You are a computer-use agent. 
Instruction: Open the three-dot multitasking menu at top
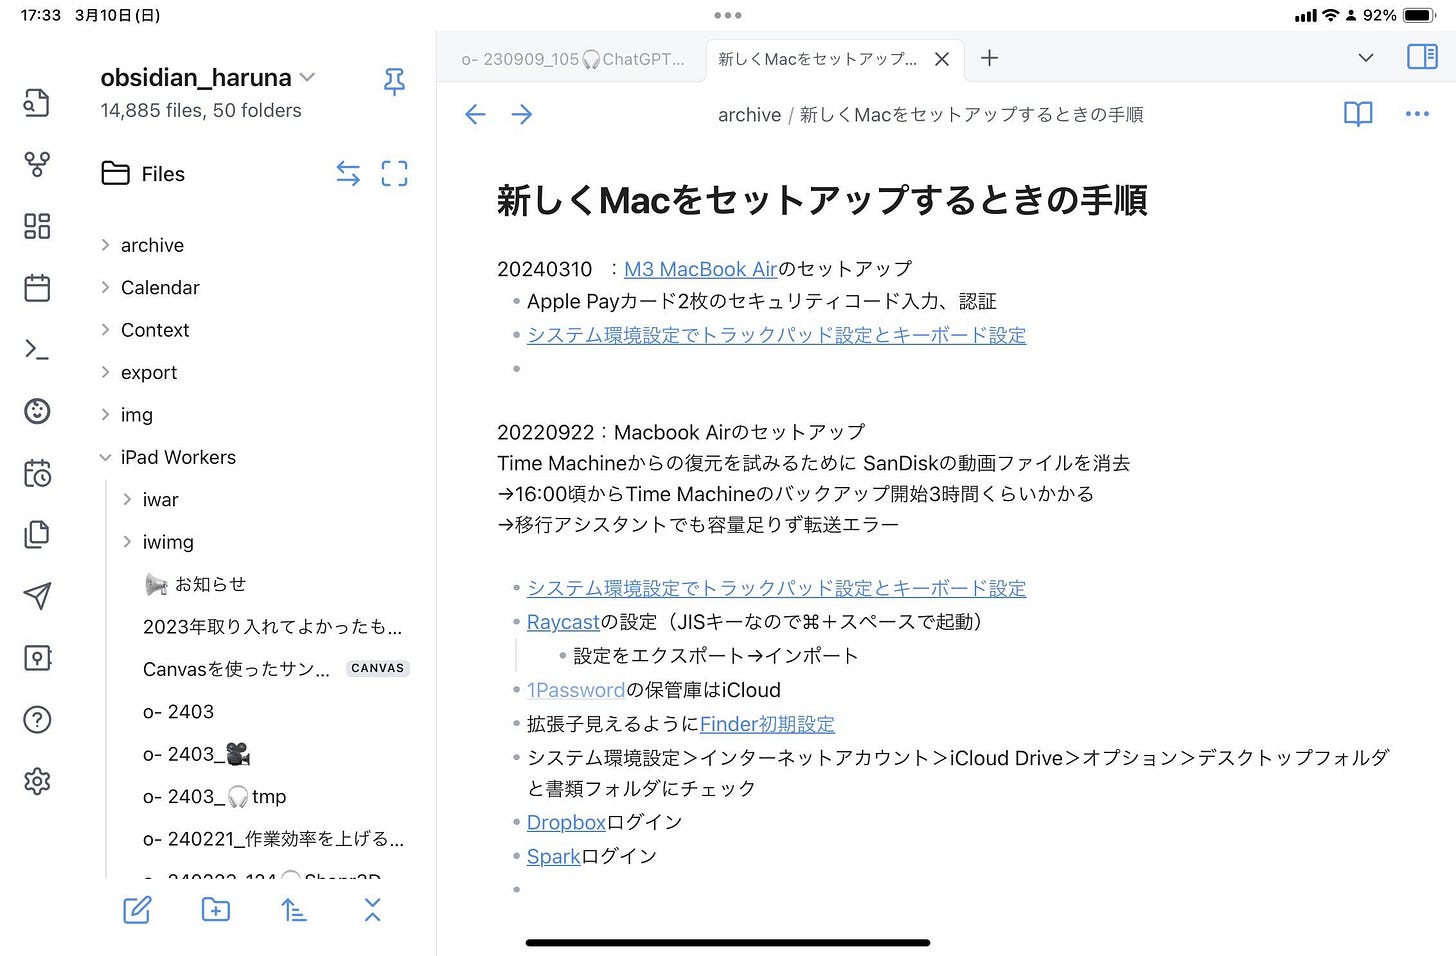pyautogui.click(x=728, y=15)
